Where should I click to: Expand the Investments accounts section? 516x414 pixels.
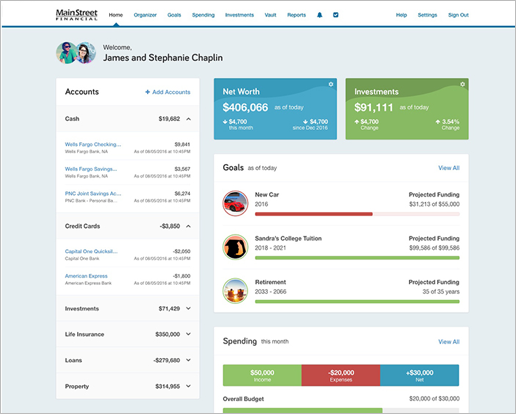[x=188, y=309]
